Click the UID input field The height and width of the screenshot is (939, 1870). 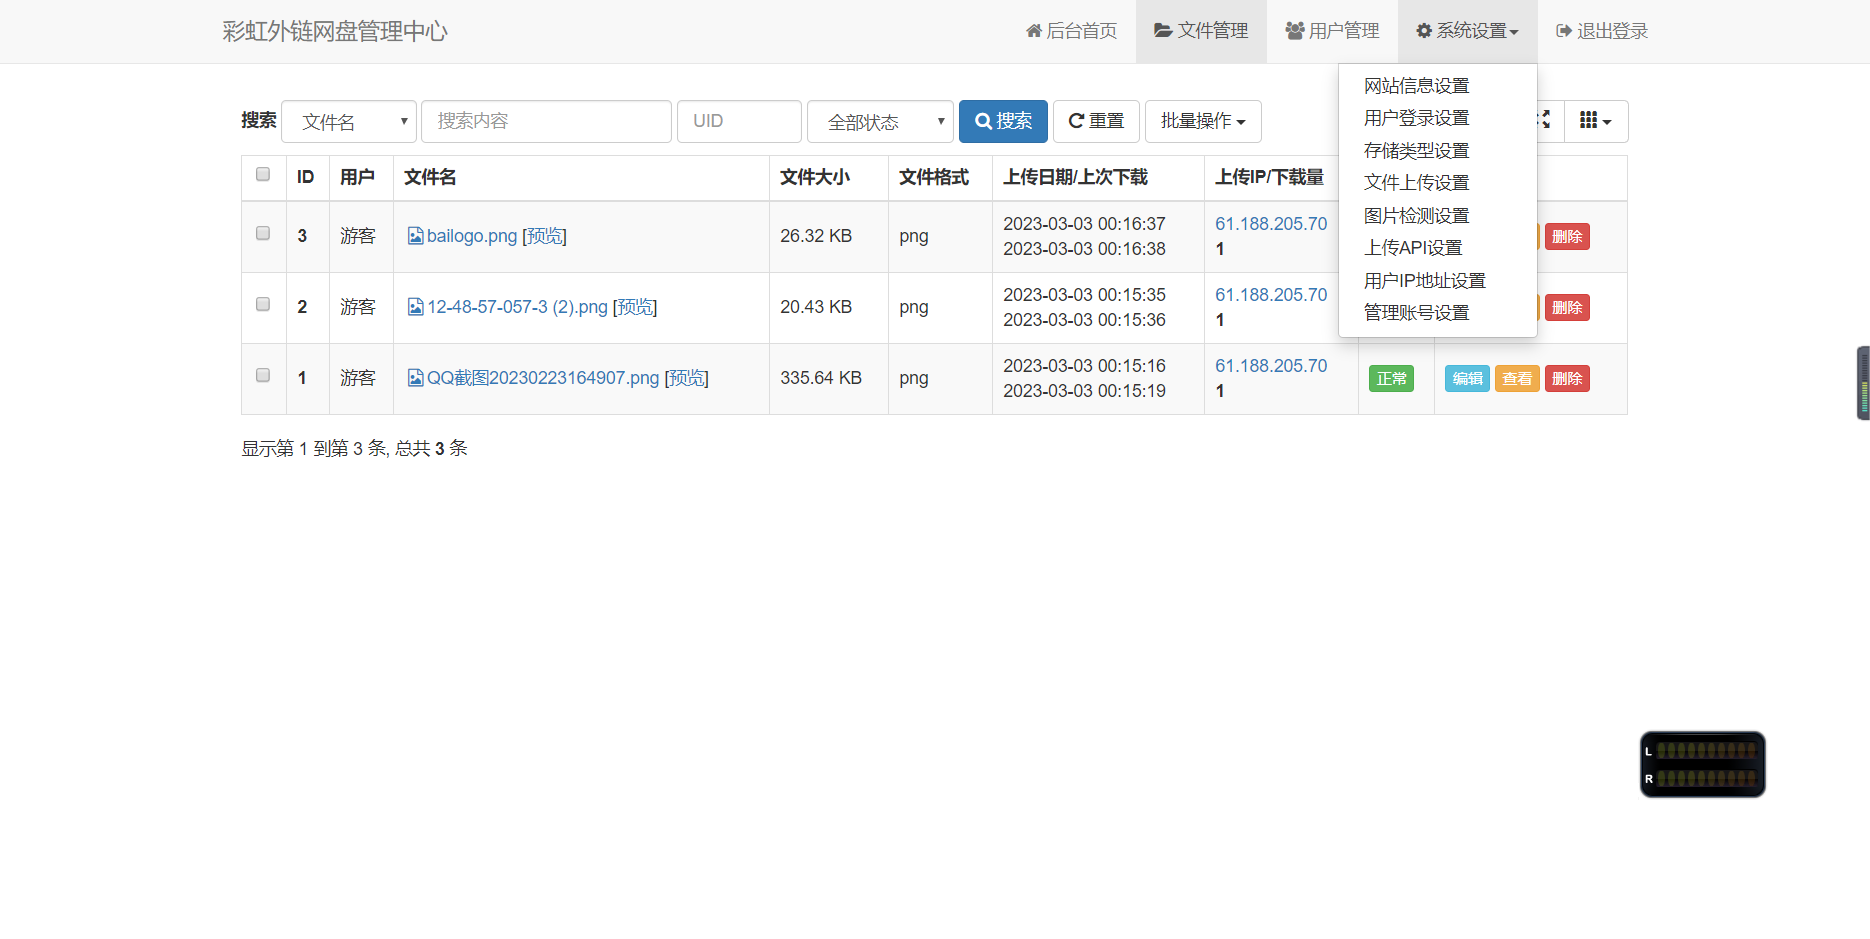coord(739,121)
